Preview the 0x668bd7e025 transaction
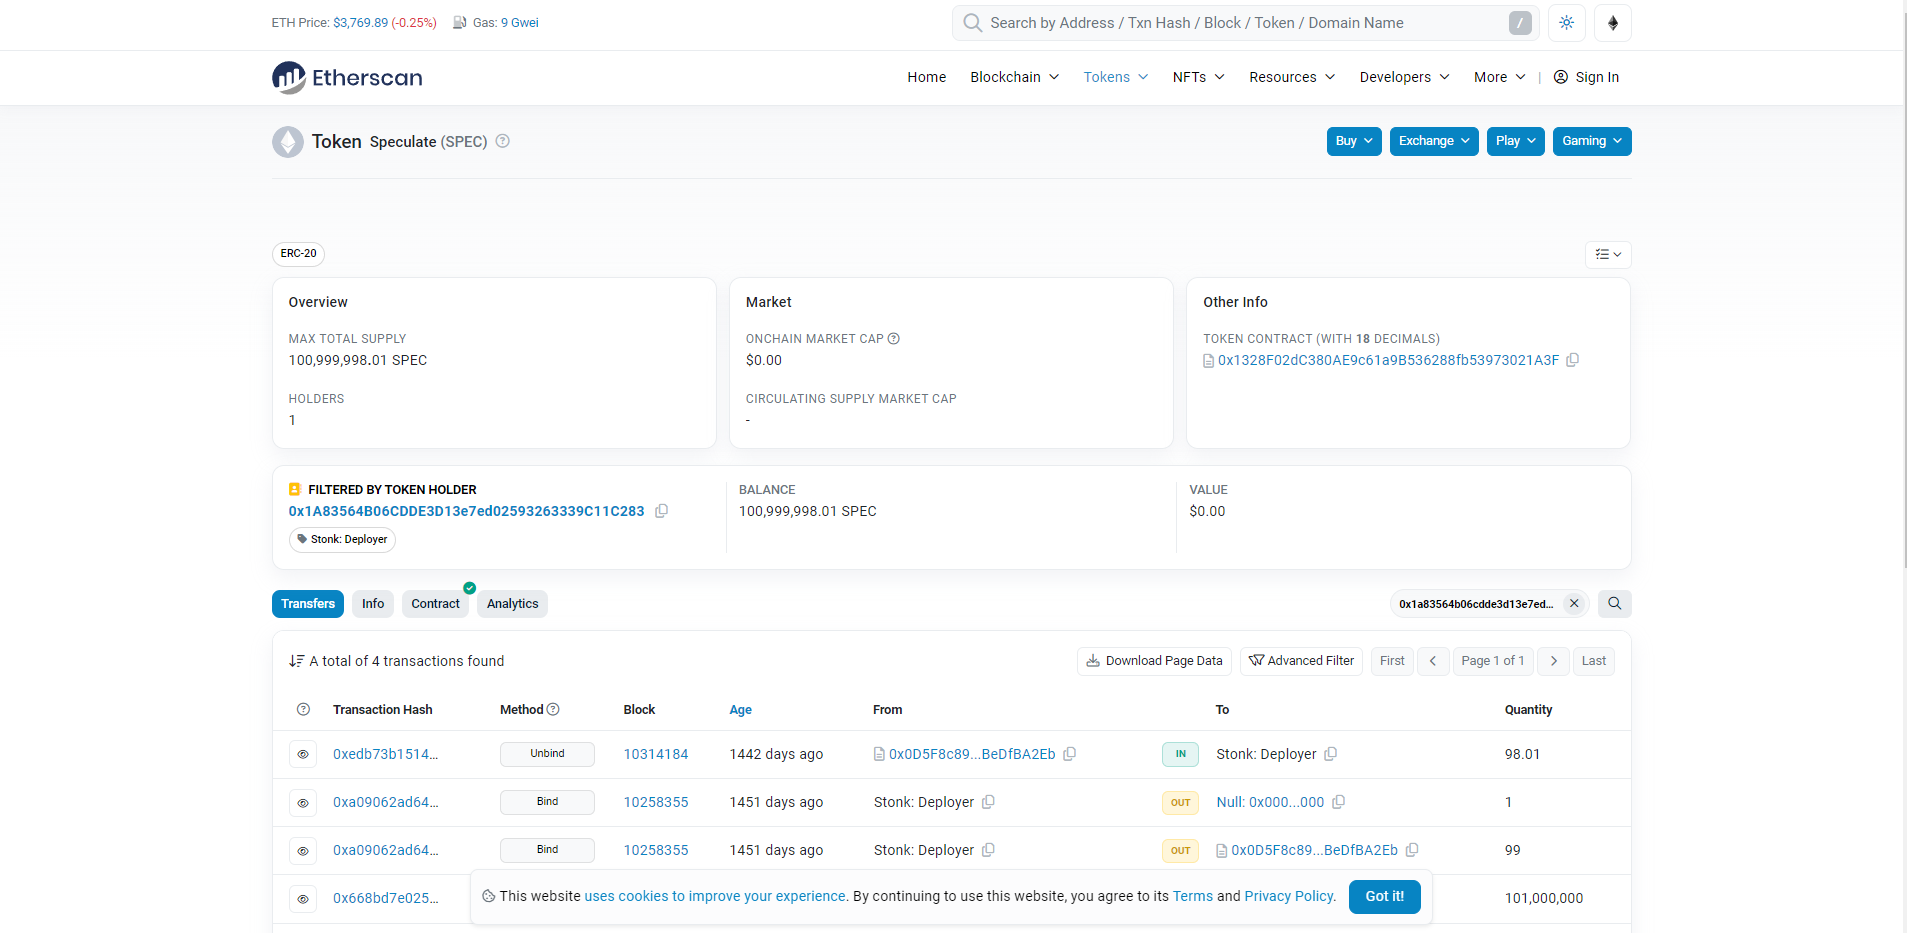 tap(303, 898)
